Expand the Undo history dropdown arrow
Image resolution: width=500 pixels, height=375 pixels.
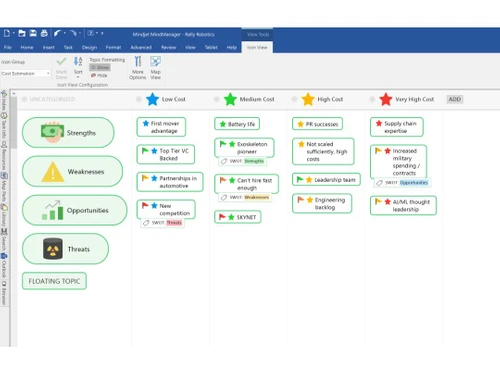[65, 33]
